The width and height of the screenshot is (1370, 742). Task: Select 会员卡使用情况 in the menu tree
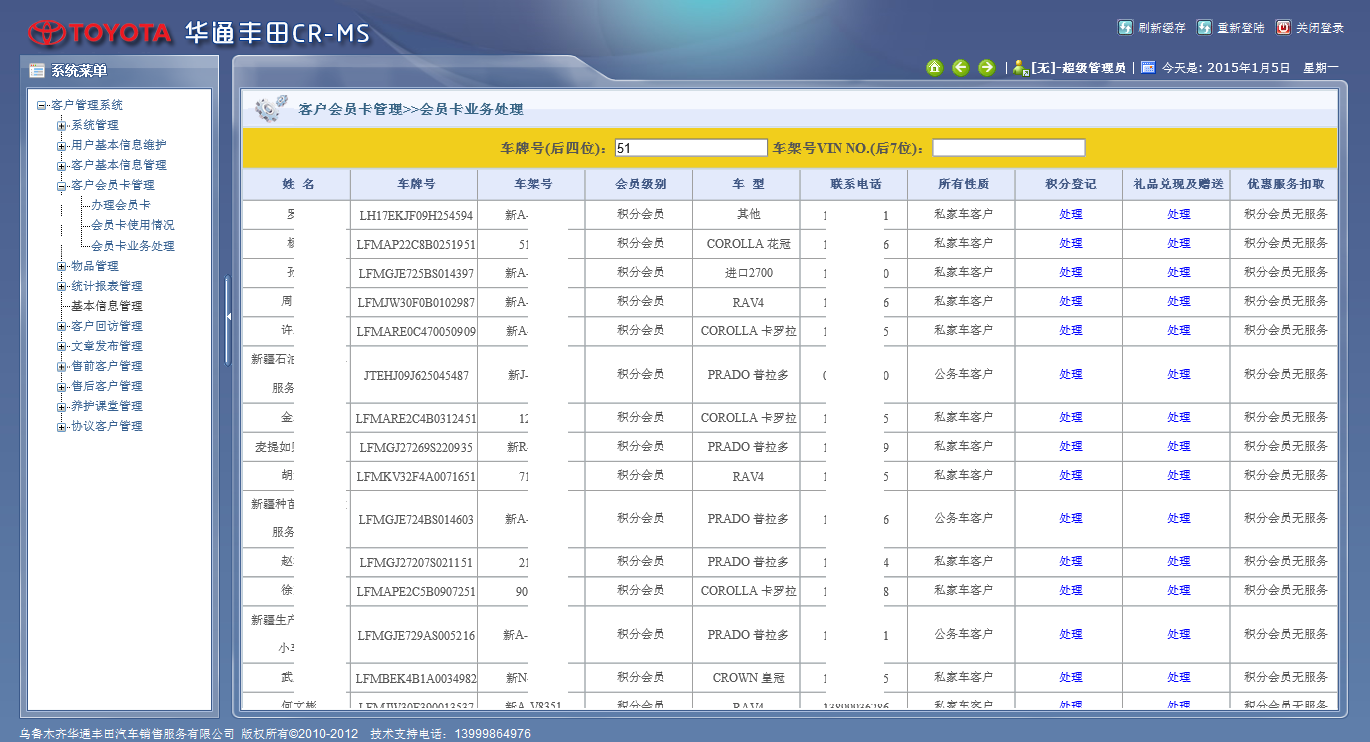pos(132,225)
